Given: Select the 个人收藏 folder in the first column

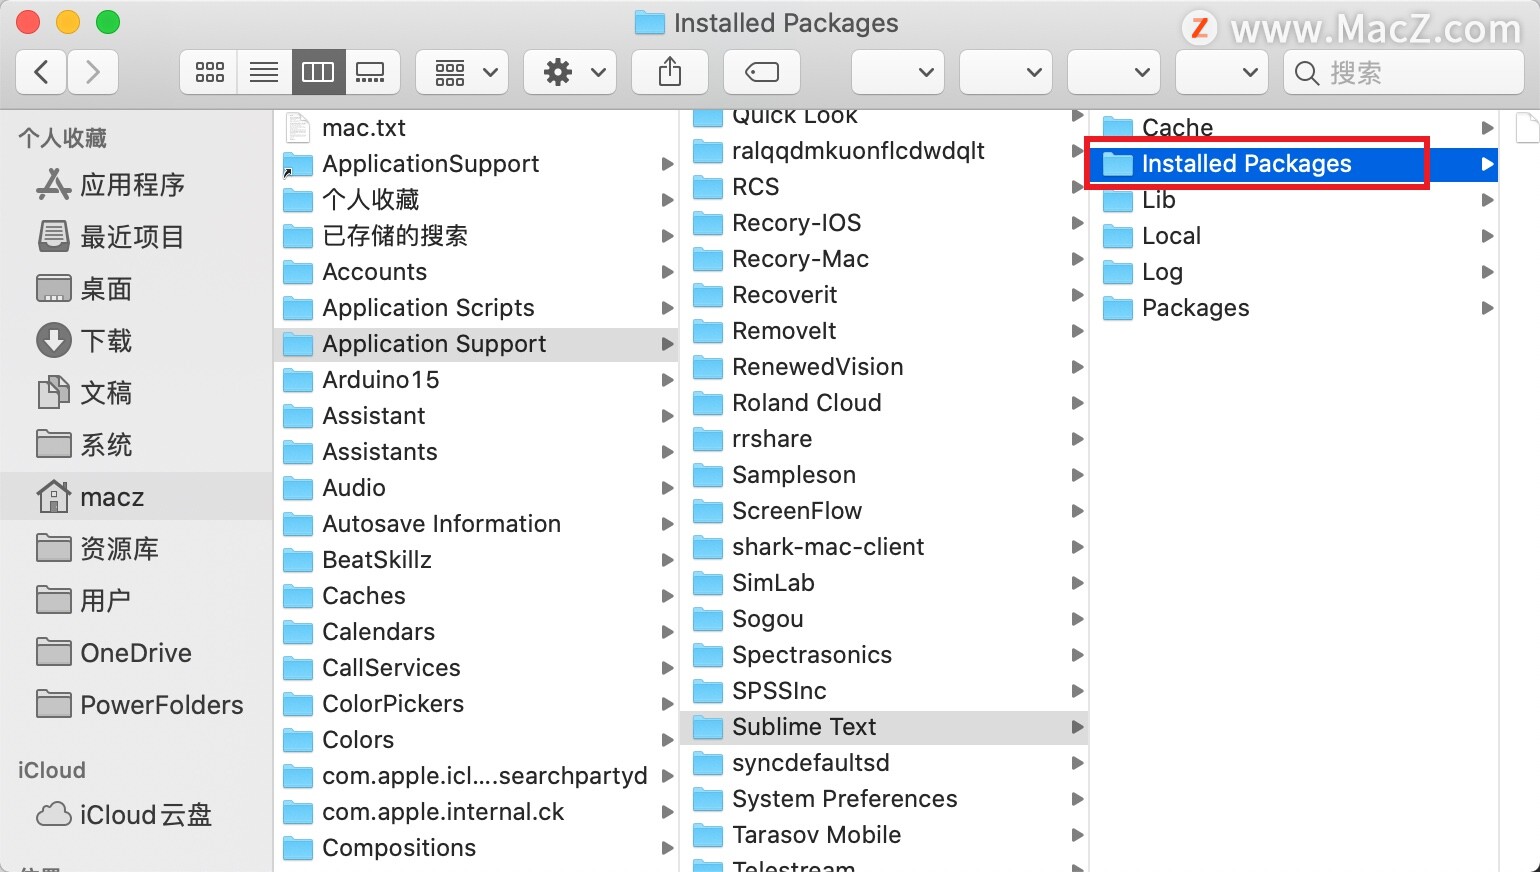Looking at the screenshot, I should [x=476, y=200].
